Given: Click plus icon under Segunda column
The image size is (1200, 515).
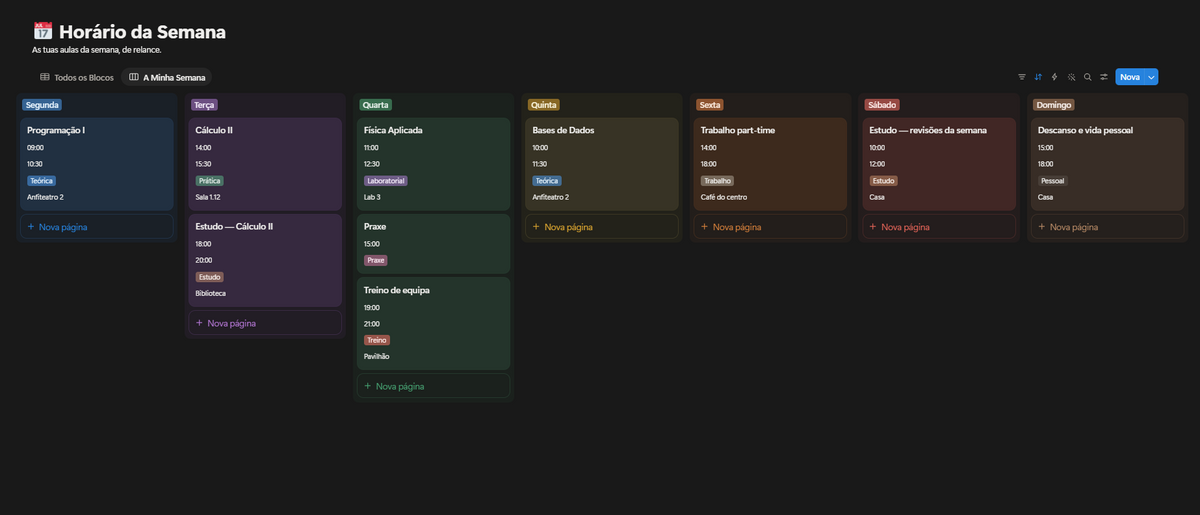Looking at the screenshot, I should point(31,227).
